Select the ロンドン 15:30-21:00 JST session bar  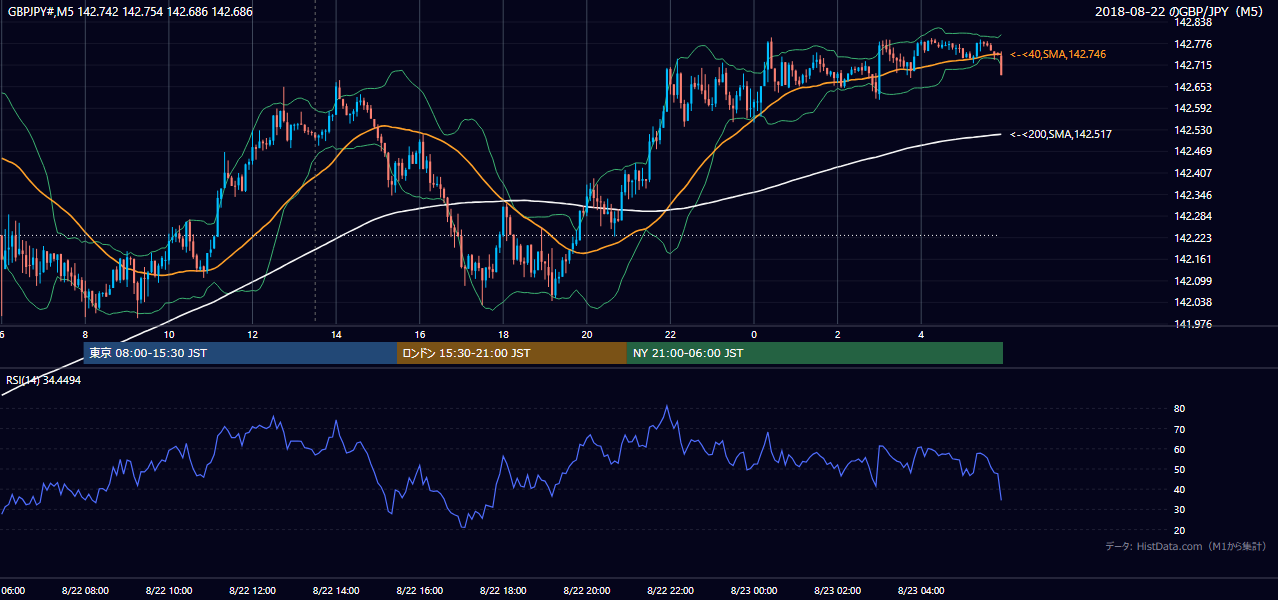pyautogui.click(x=512, y=353)
